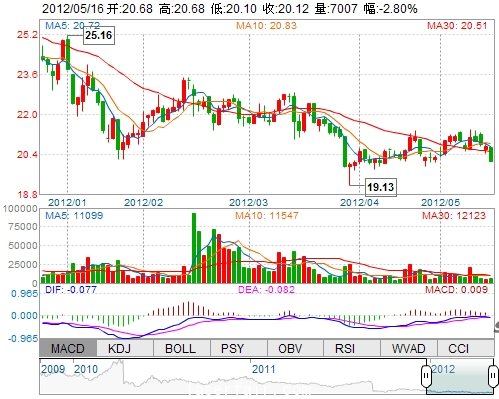499x399 pixels.
Task: Click the 2011 region in timeline navigator
Action: (x=263, y=369)
